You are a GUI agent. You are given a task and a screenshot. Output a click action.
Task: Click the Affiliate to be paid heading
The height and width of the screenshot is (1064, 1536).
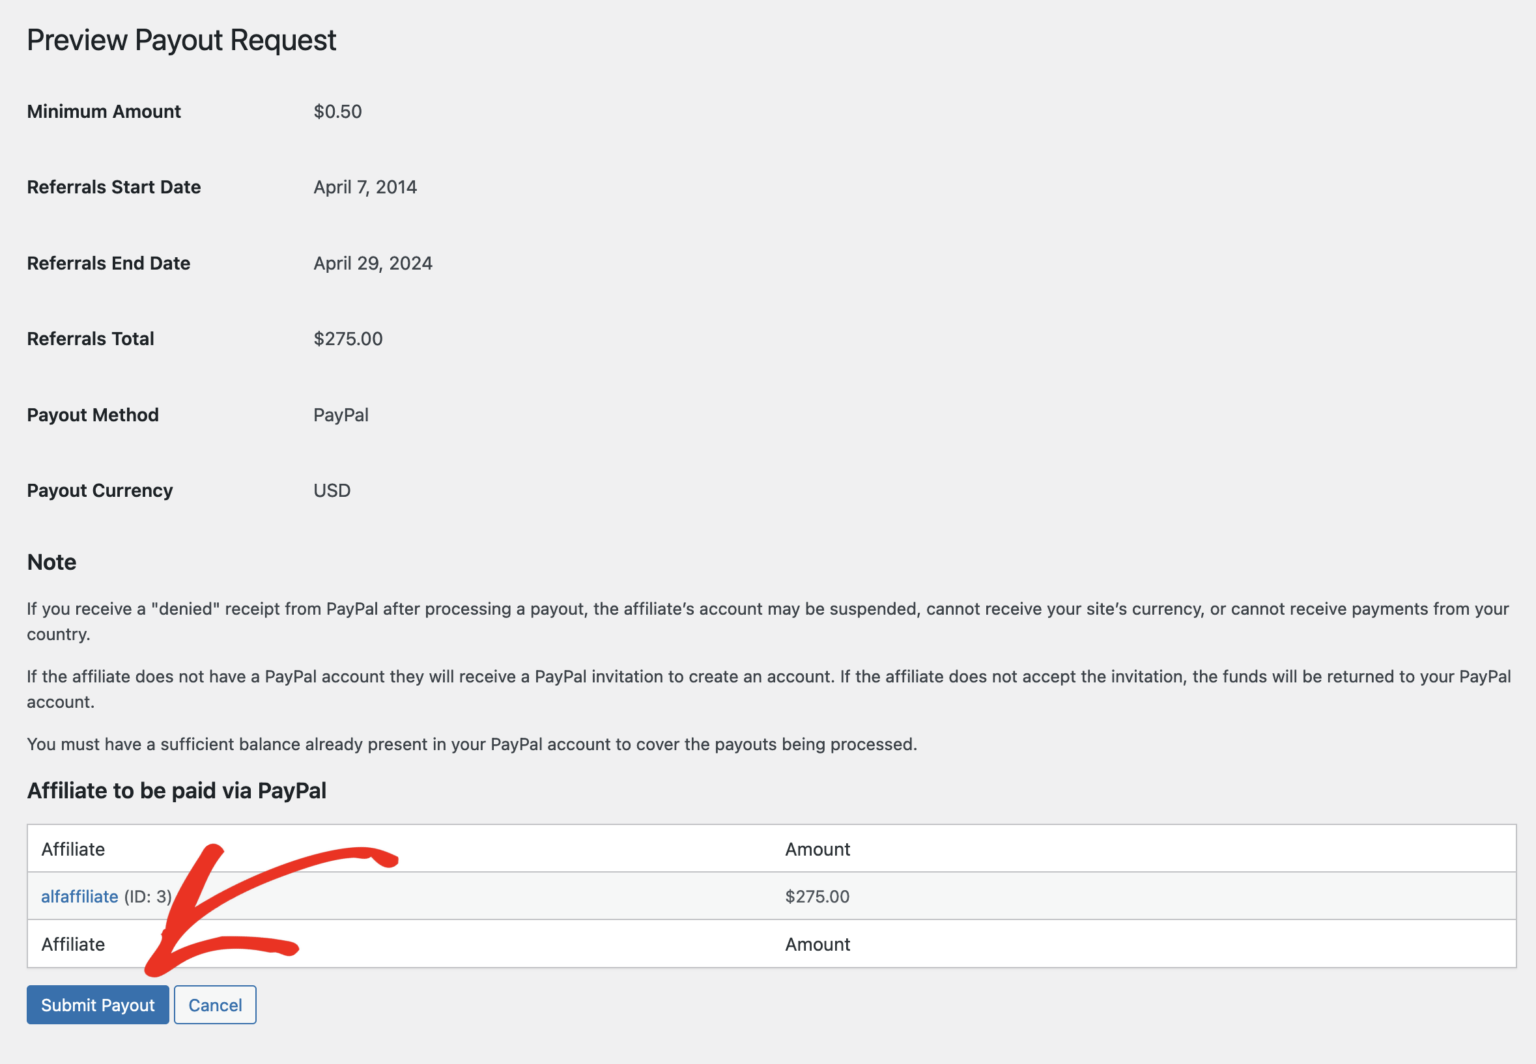click(176, 790)
